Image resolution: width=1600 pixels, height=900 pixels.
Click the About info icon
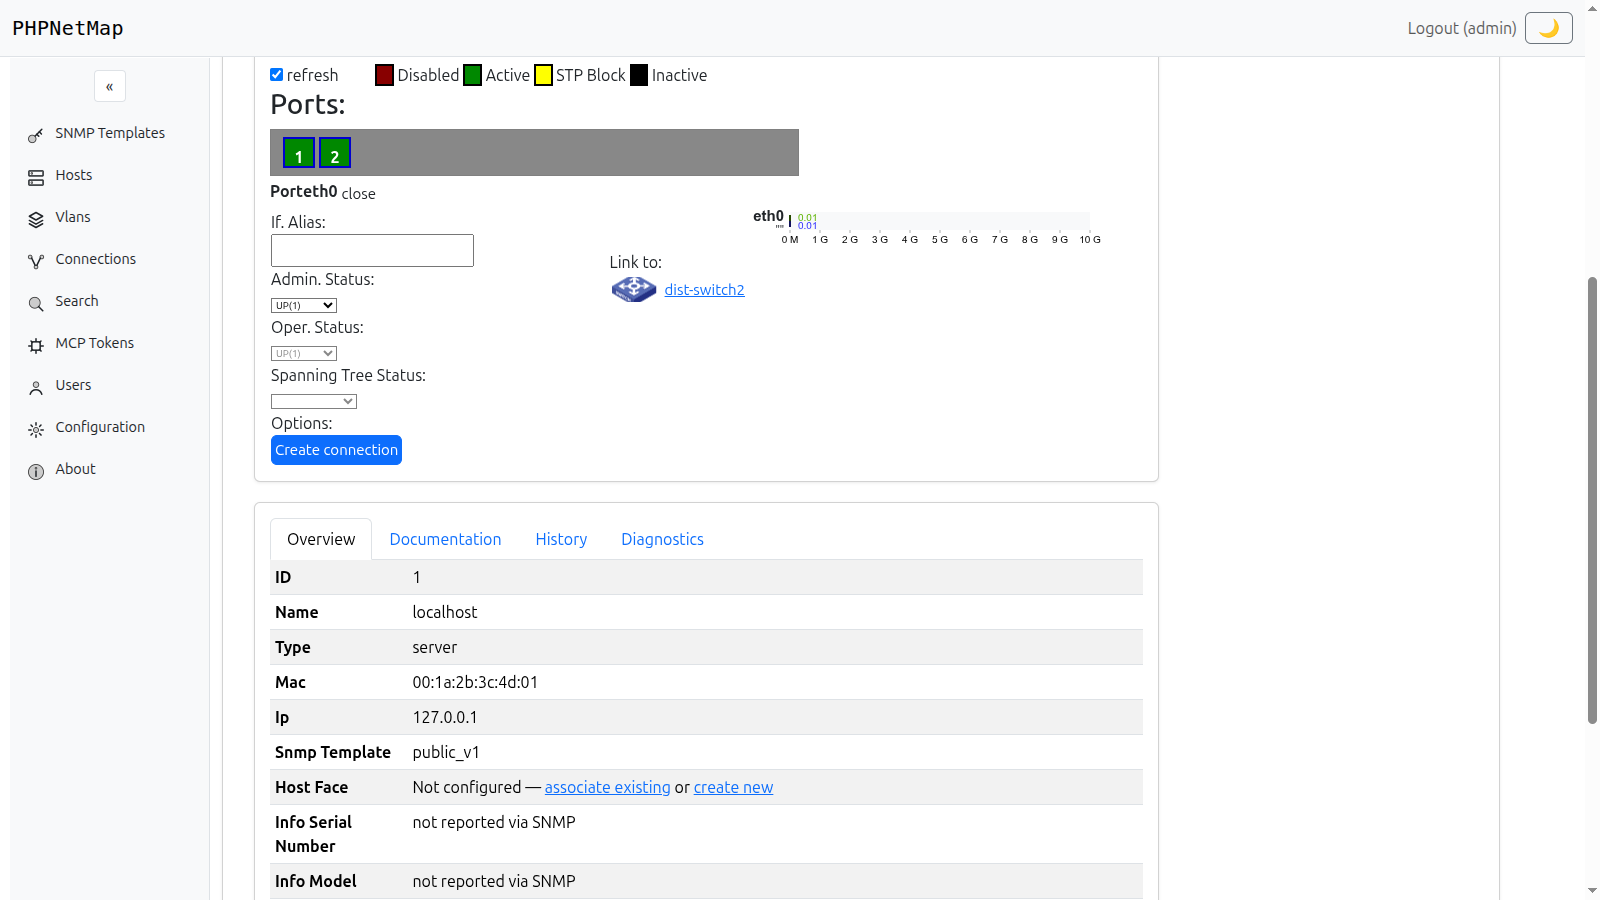pyautogui.click(x=36, y=471)
